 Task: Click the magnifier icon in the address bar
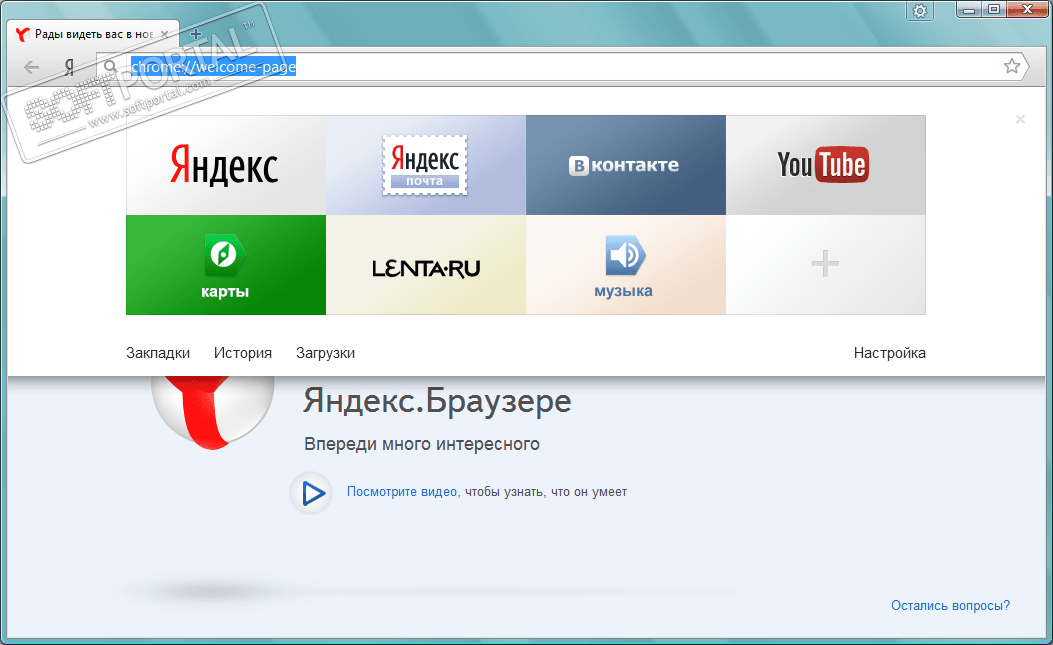click(111, 67)
